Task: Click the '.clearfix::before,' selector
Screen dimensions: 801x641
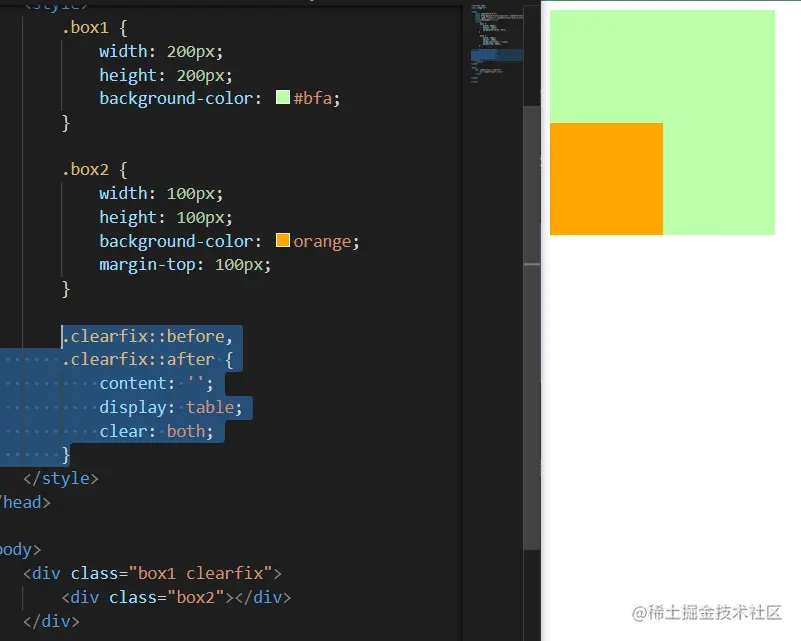Action: (x=147, y=336)
